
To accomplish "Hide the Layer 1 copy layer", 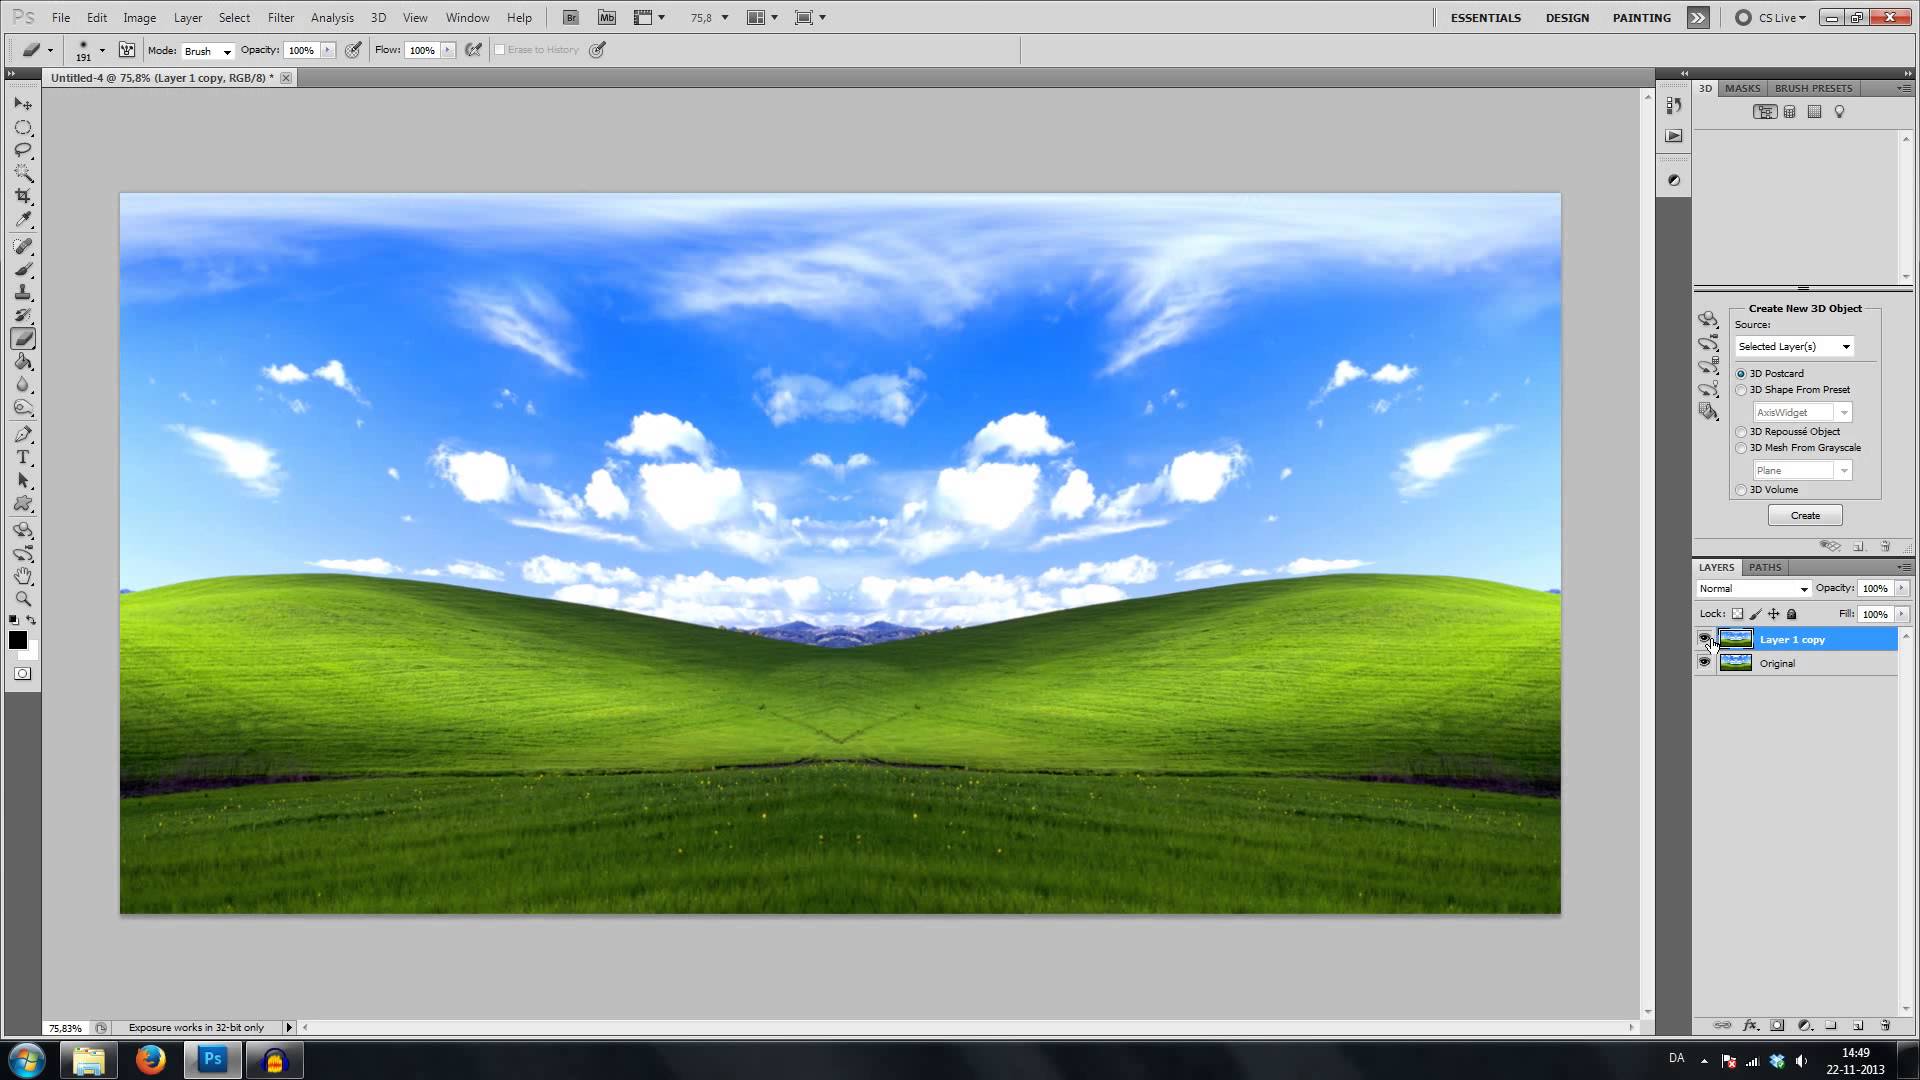I will 1704,638.
